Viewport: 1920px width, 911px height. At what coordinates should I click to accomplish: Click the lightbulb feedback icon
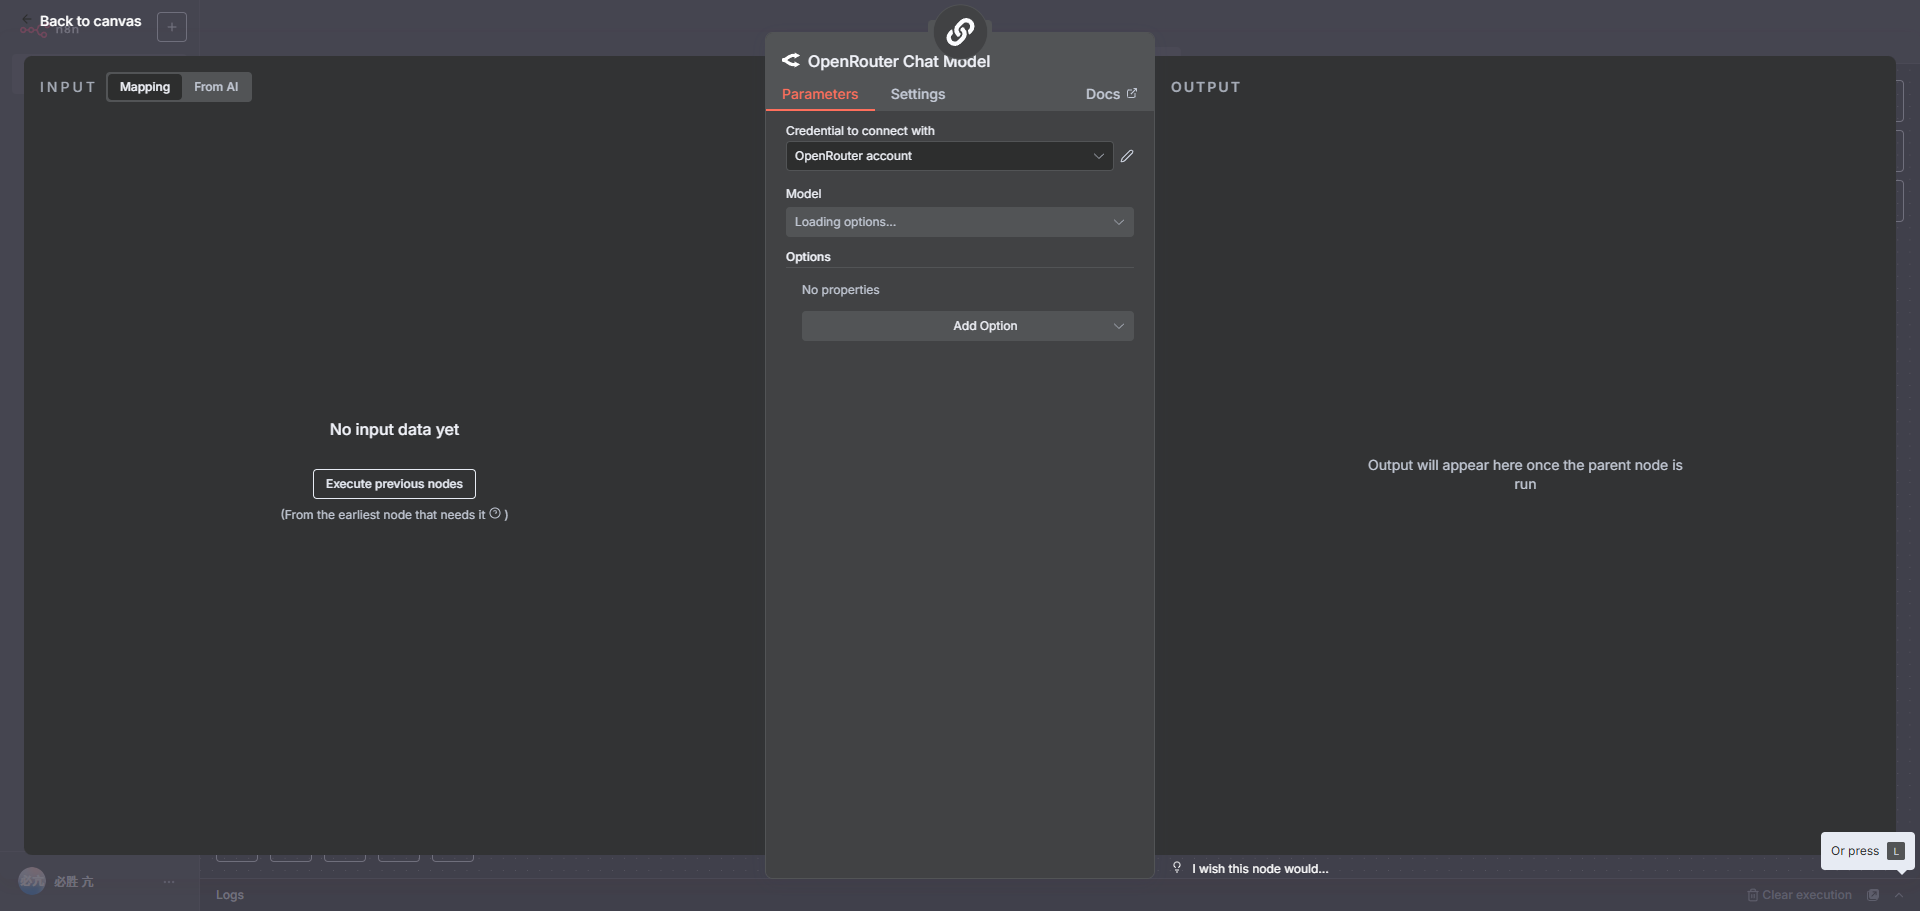(x=1177, y=868)
